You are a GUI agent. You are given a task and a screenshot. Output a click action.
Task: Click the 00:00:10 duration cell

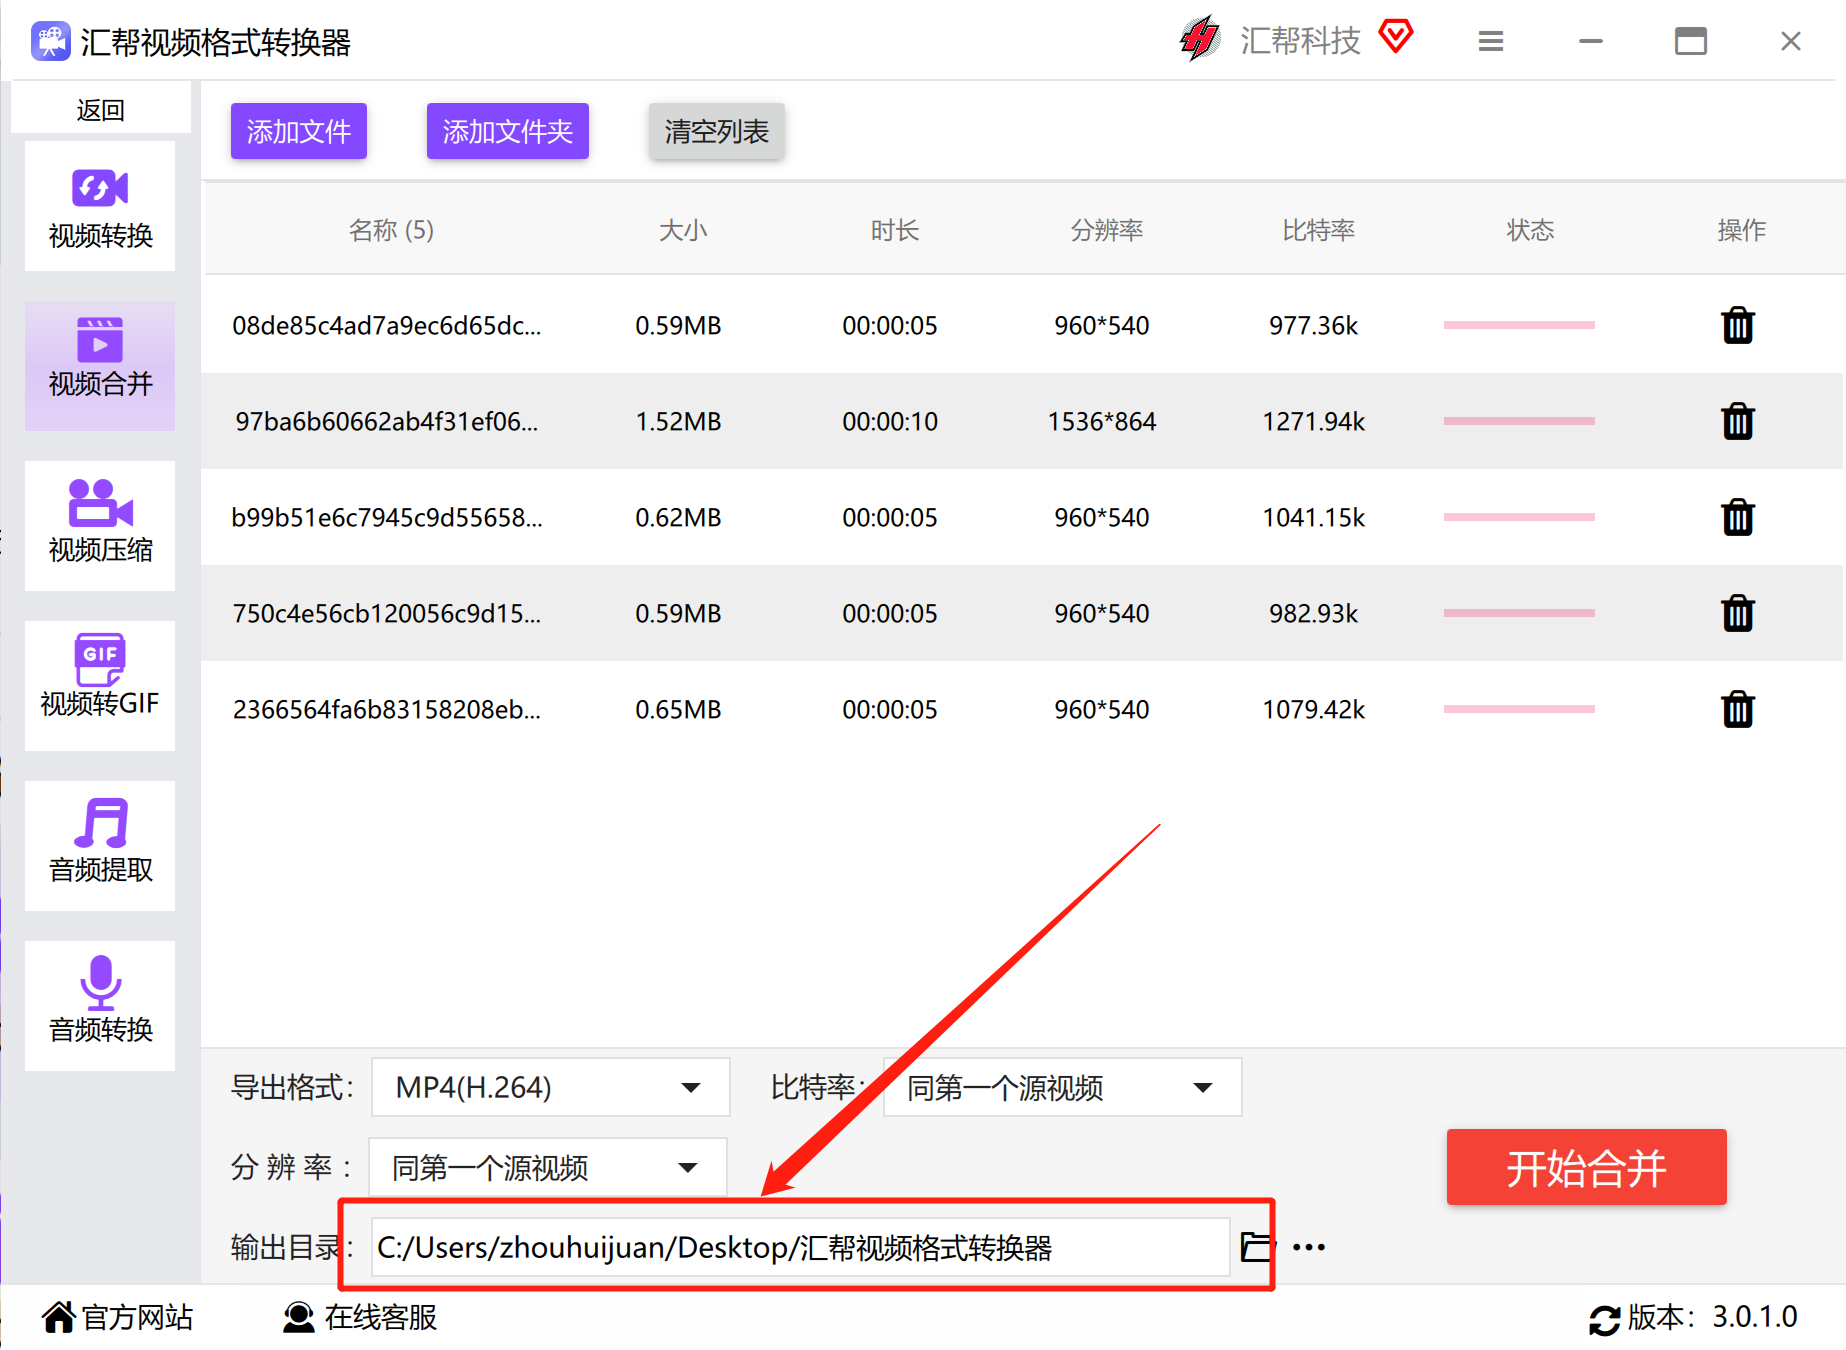(x=890, y=421)
